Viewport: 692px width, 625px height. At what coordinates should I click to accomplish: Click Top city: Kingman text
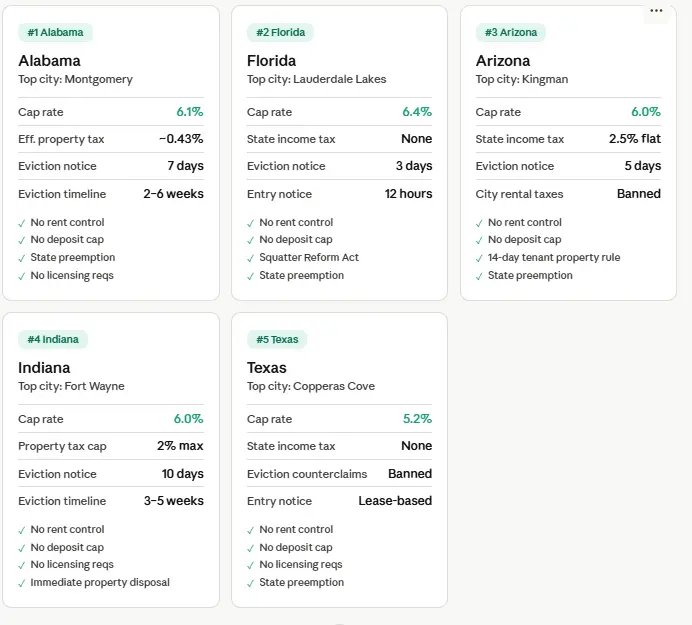524,79
